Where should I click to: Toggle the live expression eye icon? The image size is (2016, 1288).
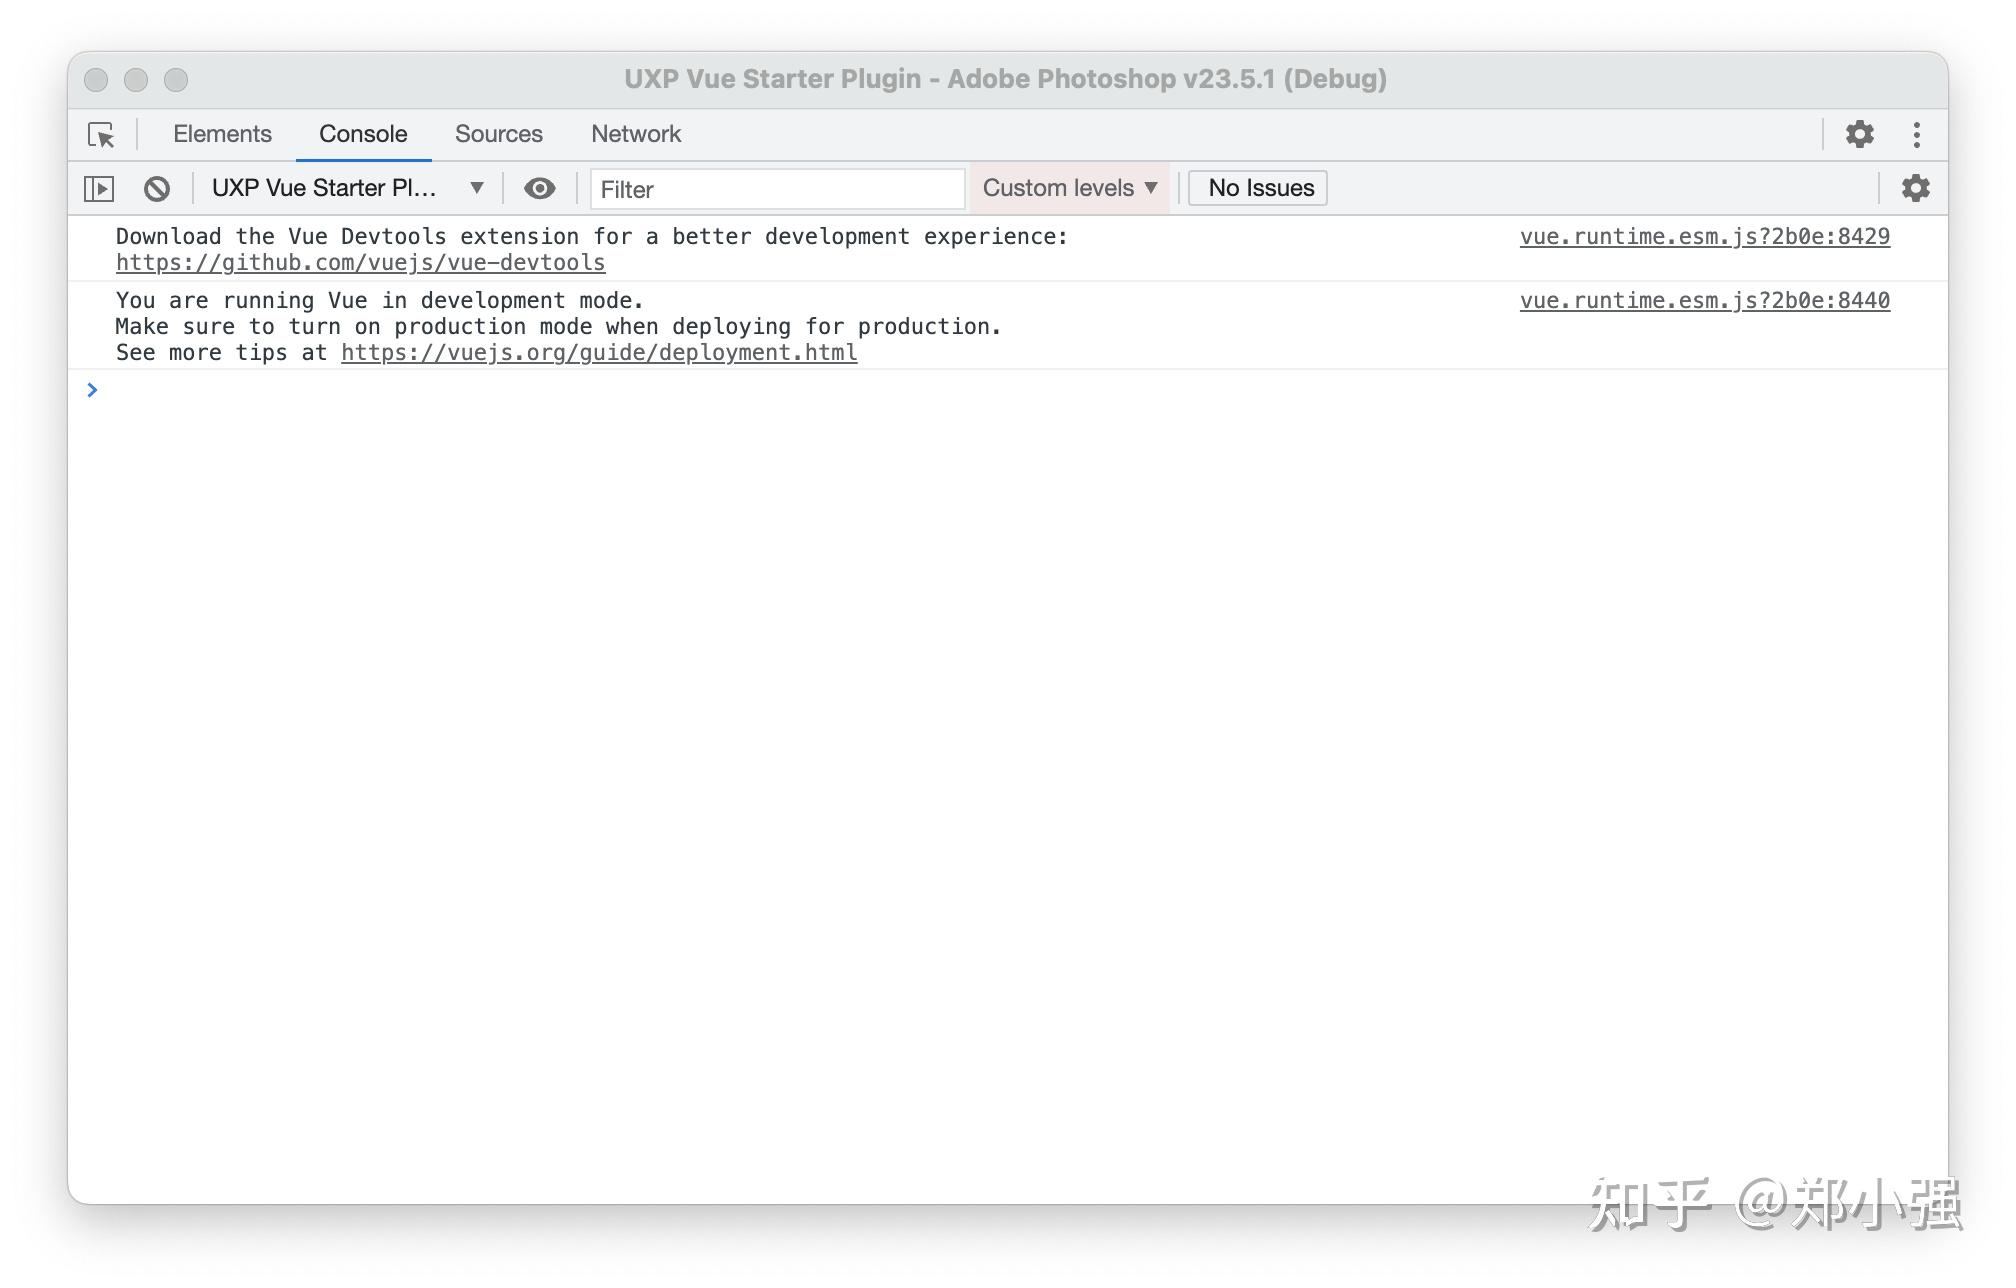coord(539,188)
